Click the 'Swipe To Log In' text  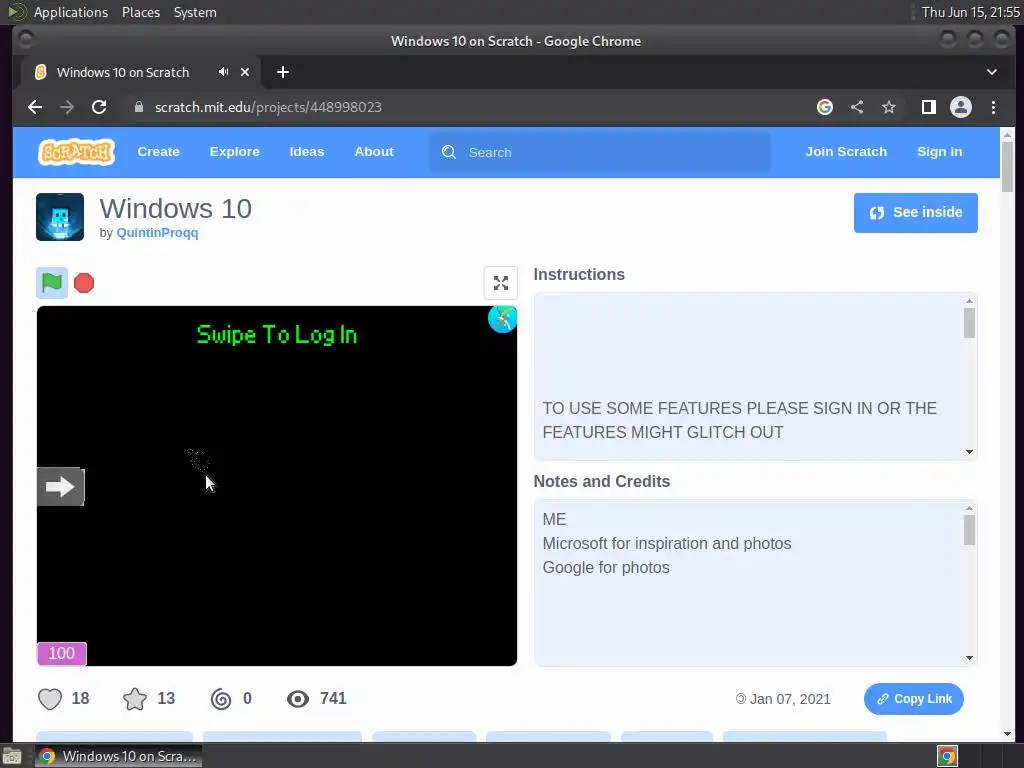point(277,335)
